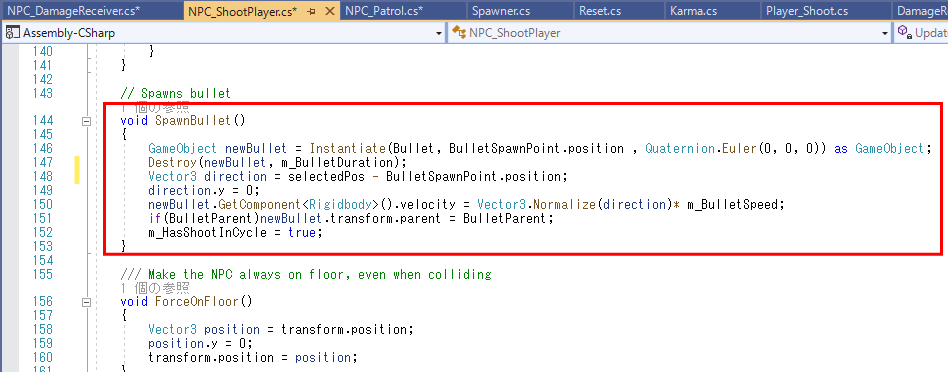Click 'Destroy' on line 147
The image size is (948, 372).
(172, 162)
